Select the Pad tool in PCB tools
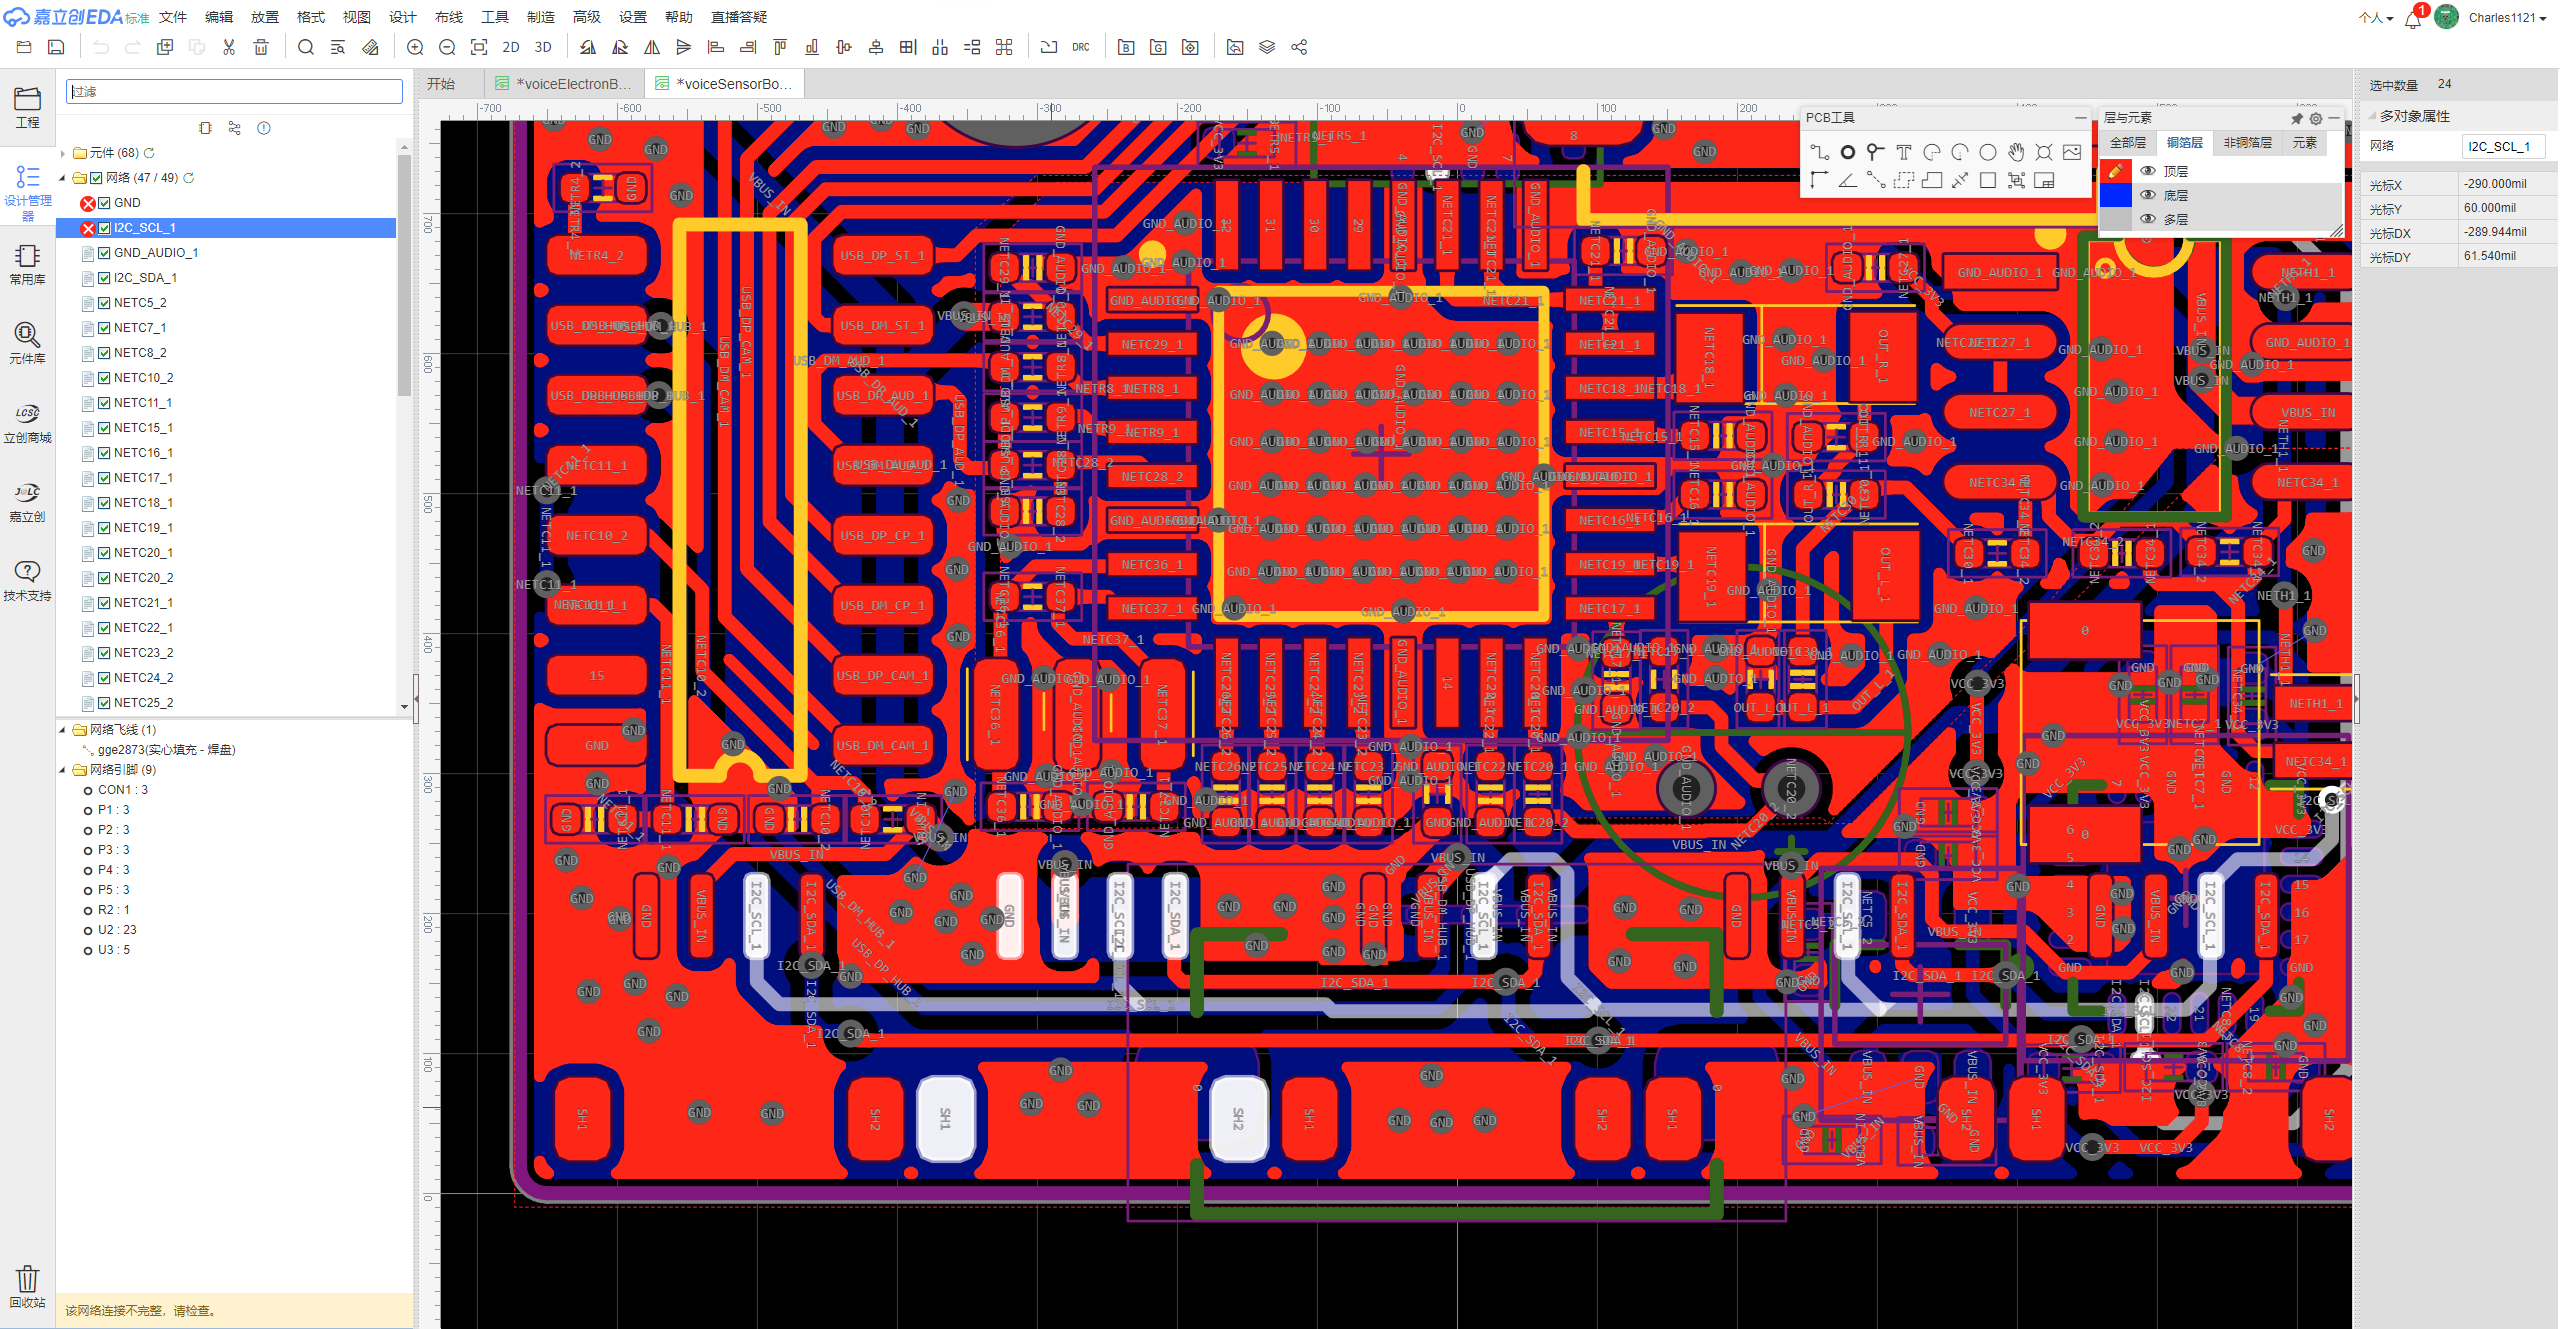The image size is (2560, 1329). (1847, 152)
